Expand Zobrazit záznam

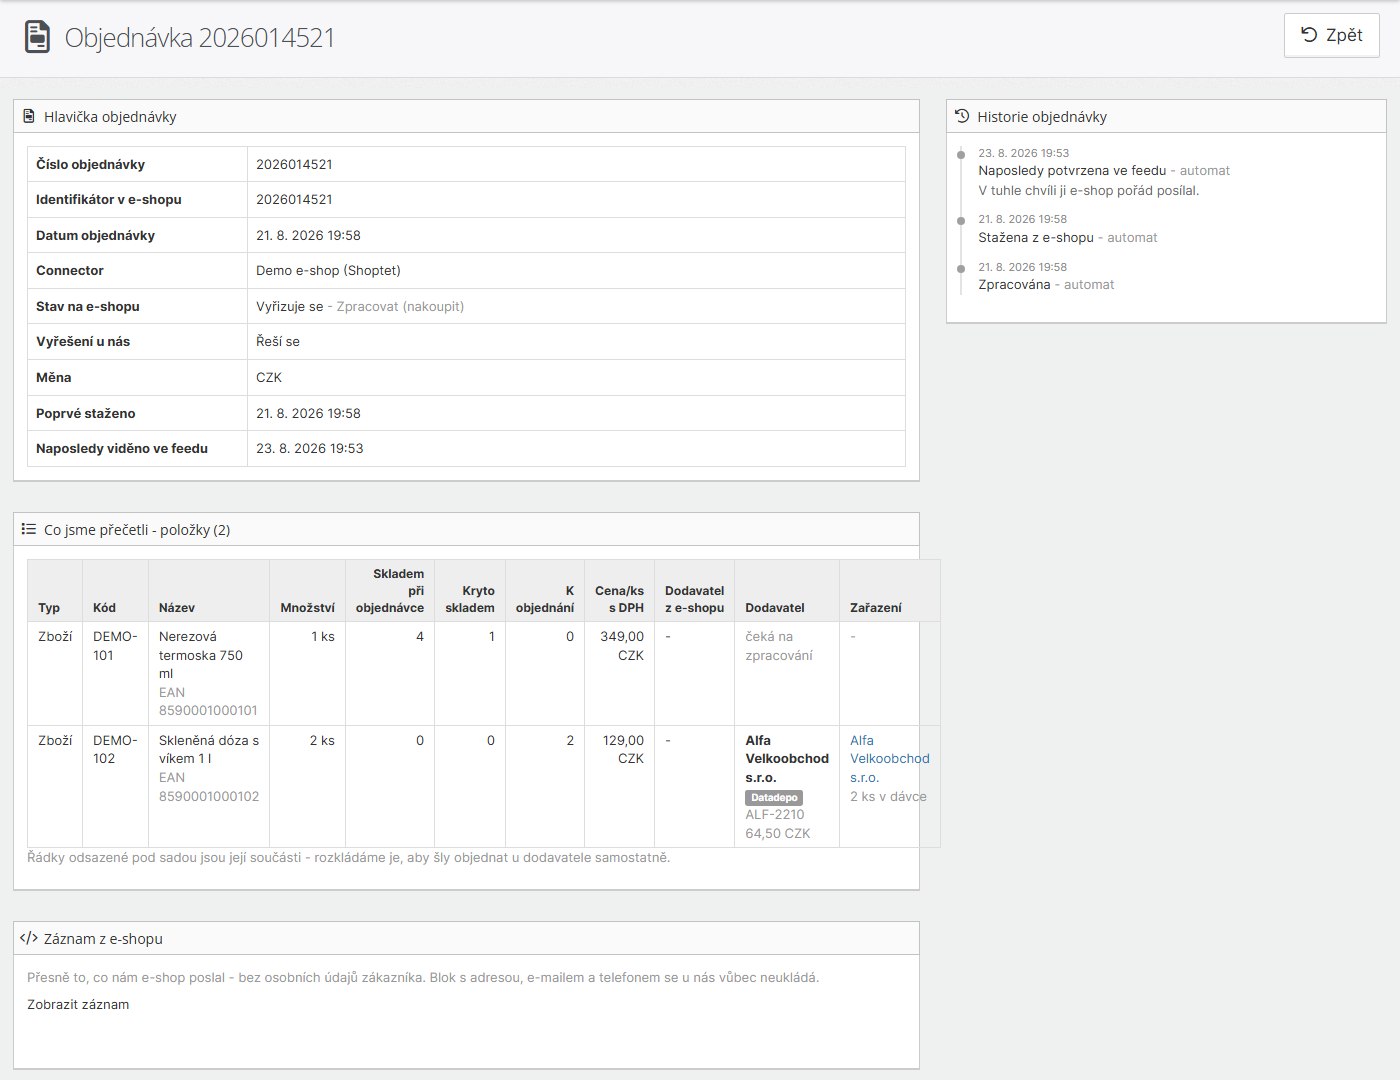[x=78, y=1004]
